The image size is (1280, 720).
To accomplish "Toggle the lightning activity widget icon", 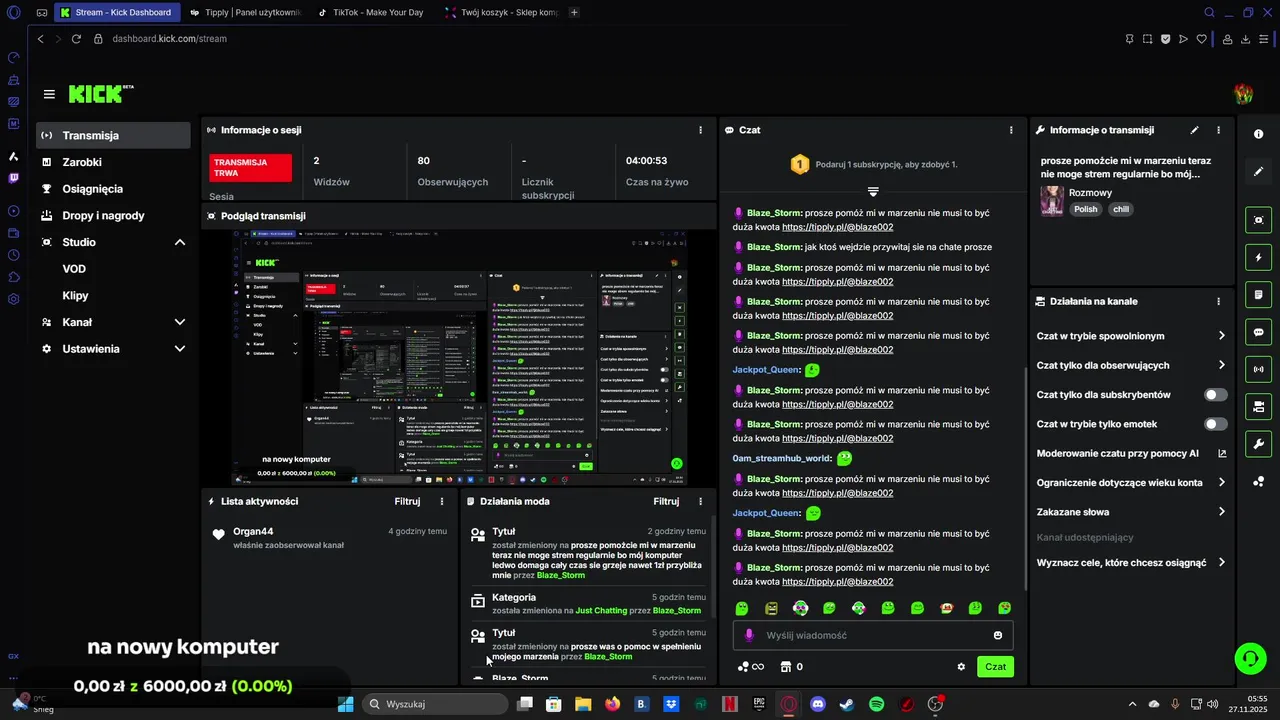I will pyautogui.click(x=1258, y=257).
